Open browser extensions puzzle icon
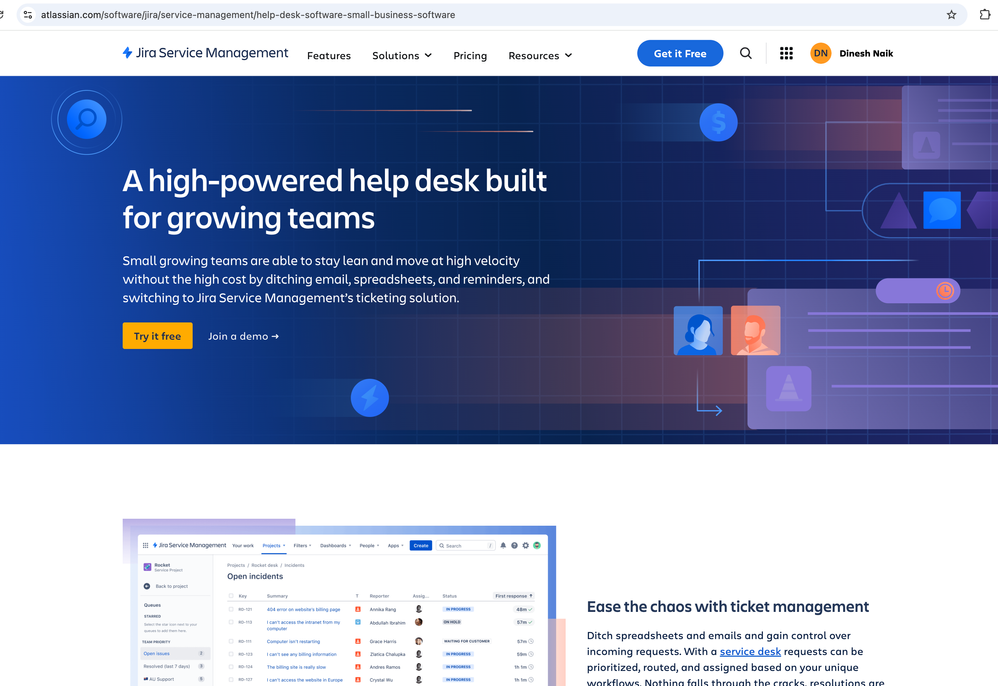 click(985, 15)
